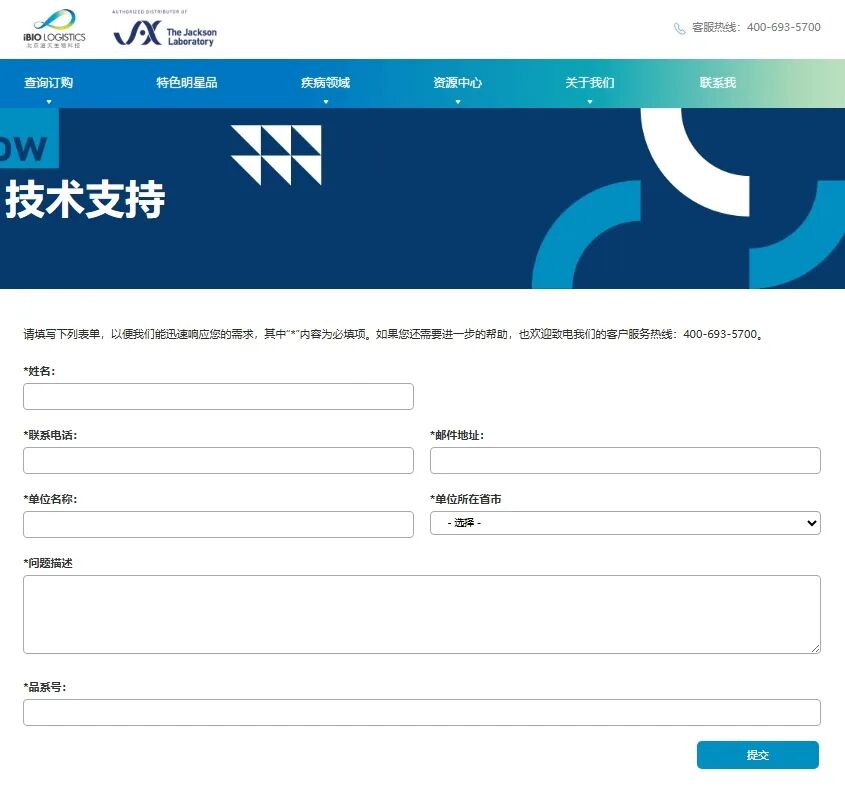Focus the 姓名 text field
This screenshot has width=845, height=793.
pos(218,397)
